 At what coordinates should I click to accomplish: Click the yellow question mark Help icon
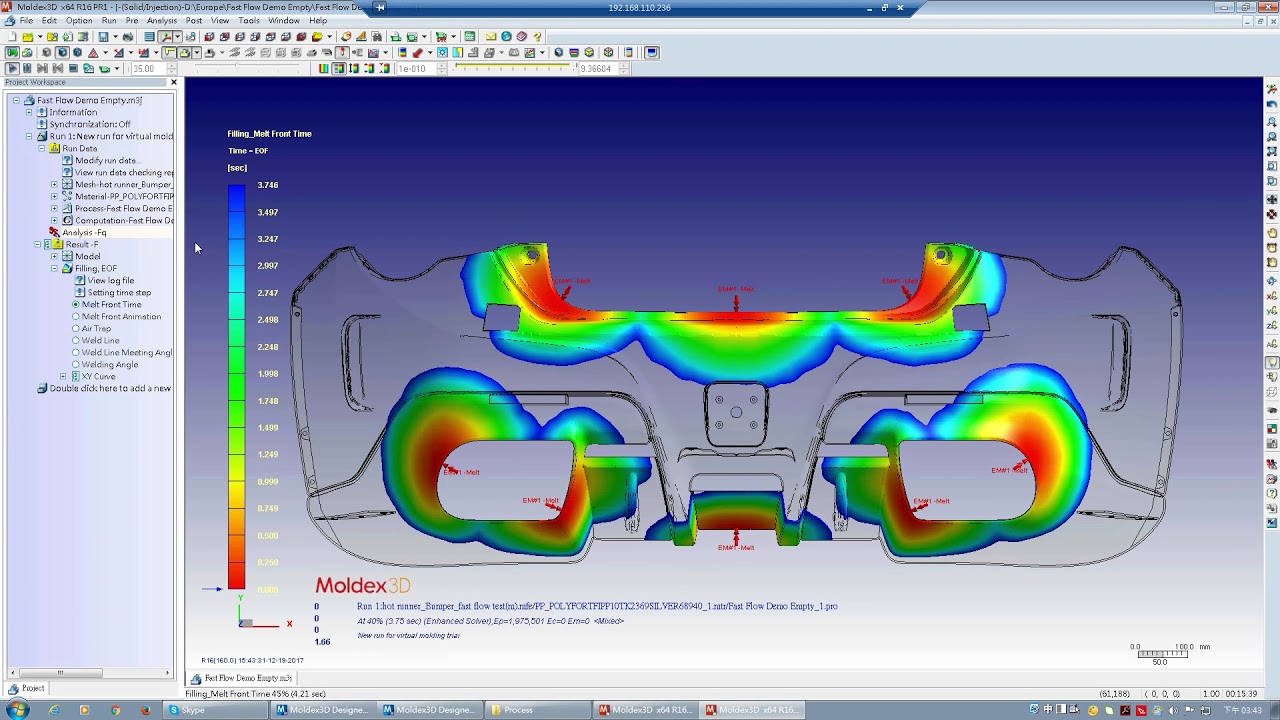pyautogui.click(x=537, y=37)
